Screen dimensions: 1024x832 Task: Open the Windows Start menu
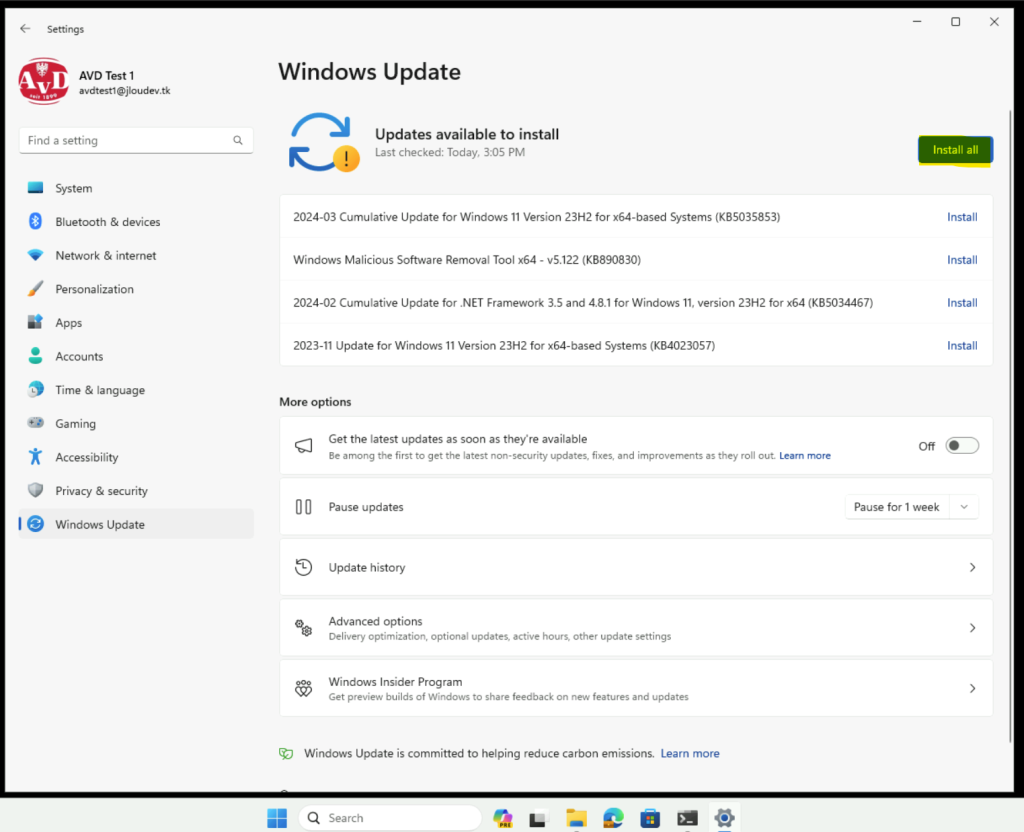pos(277,818)
